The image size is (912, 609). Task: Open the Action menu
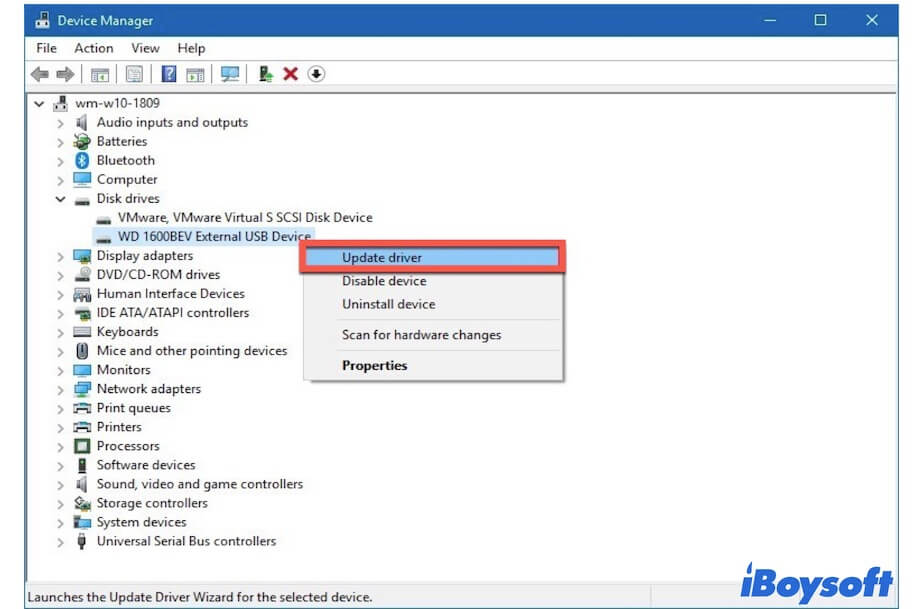93,47
